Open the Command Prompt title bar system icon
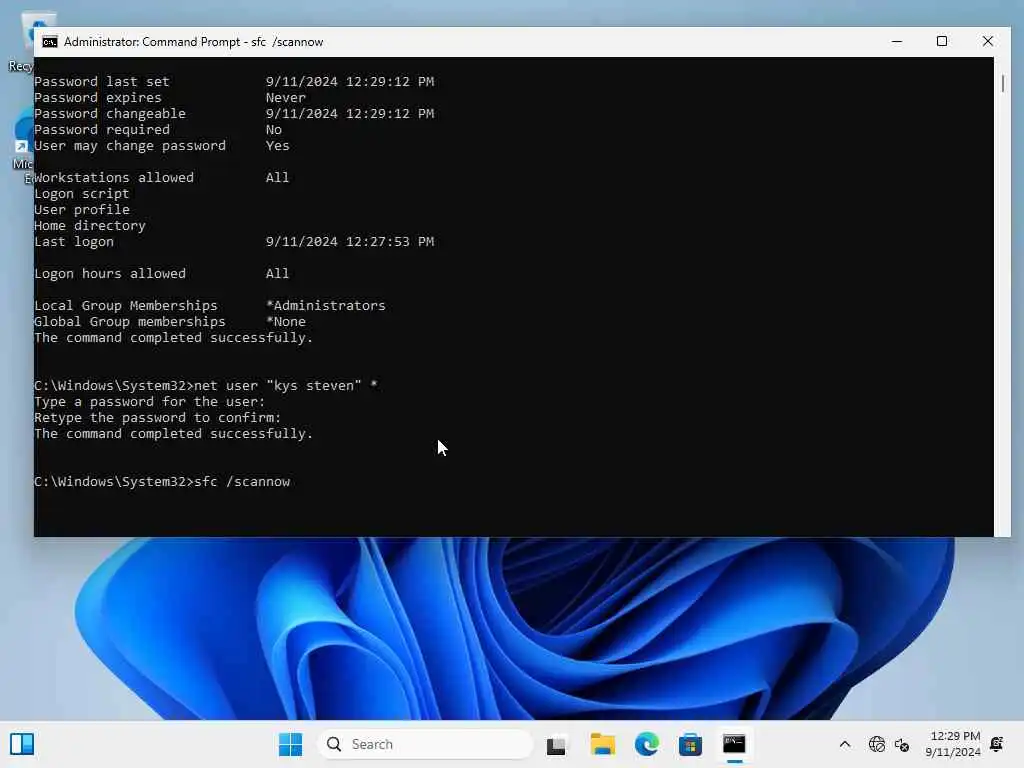 [x=50, y=42]
